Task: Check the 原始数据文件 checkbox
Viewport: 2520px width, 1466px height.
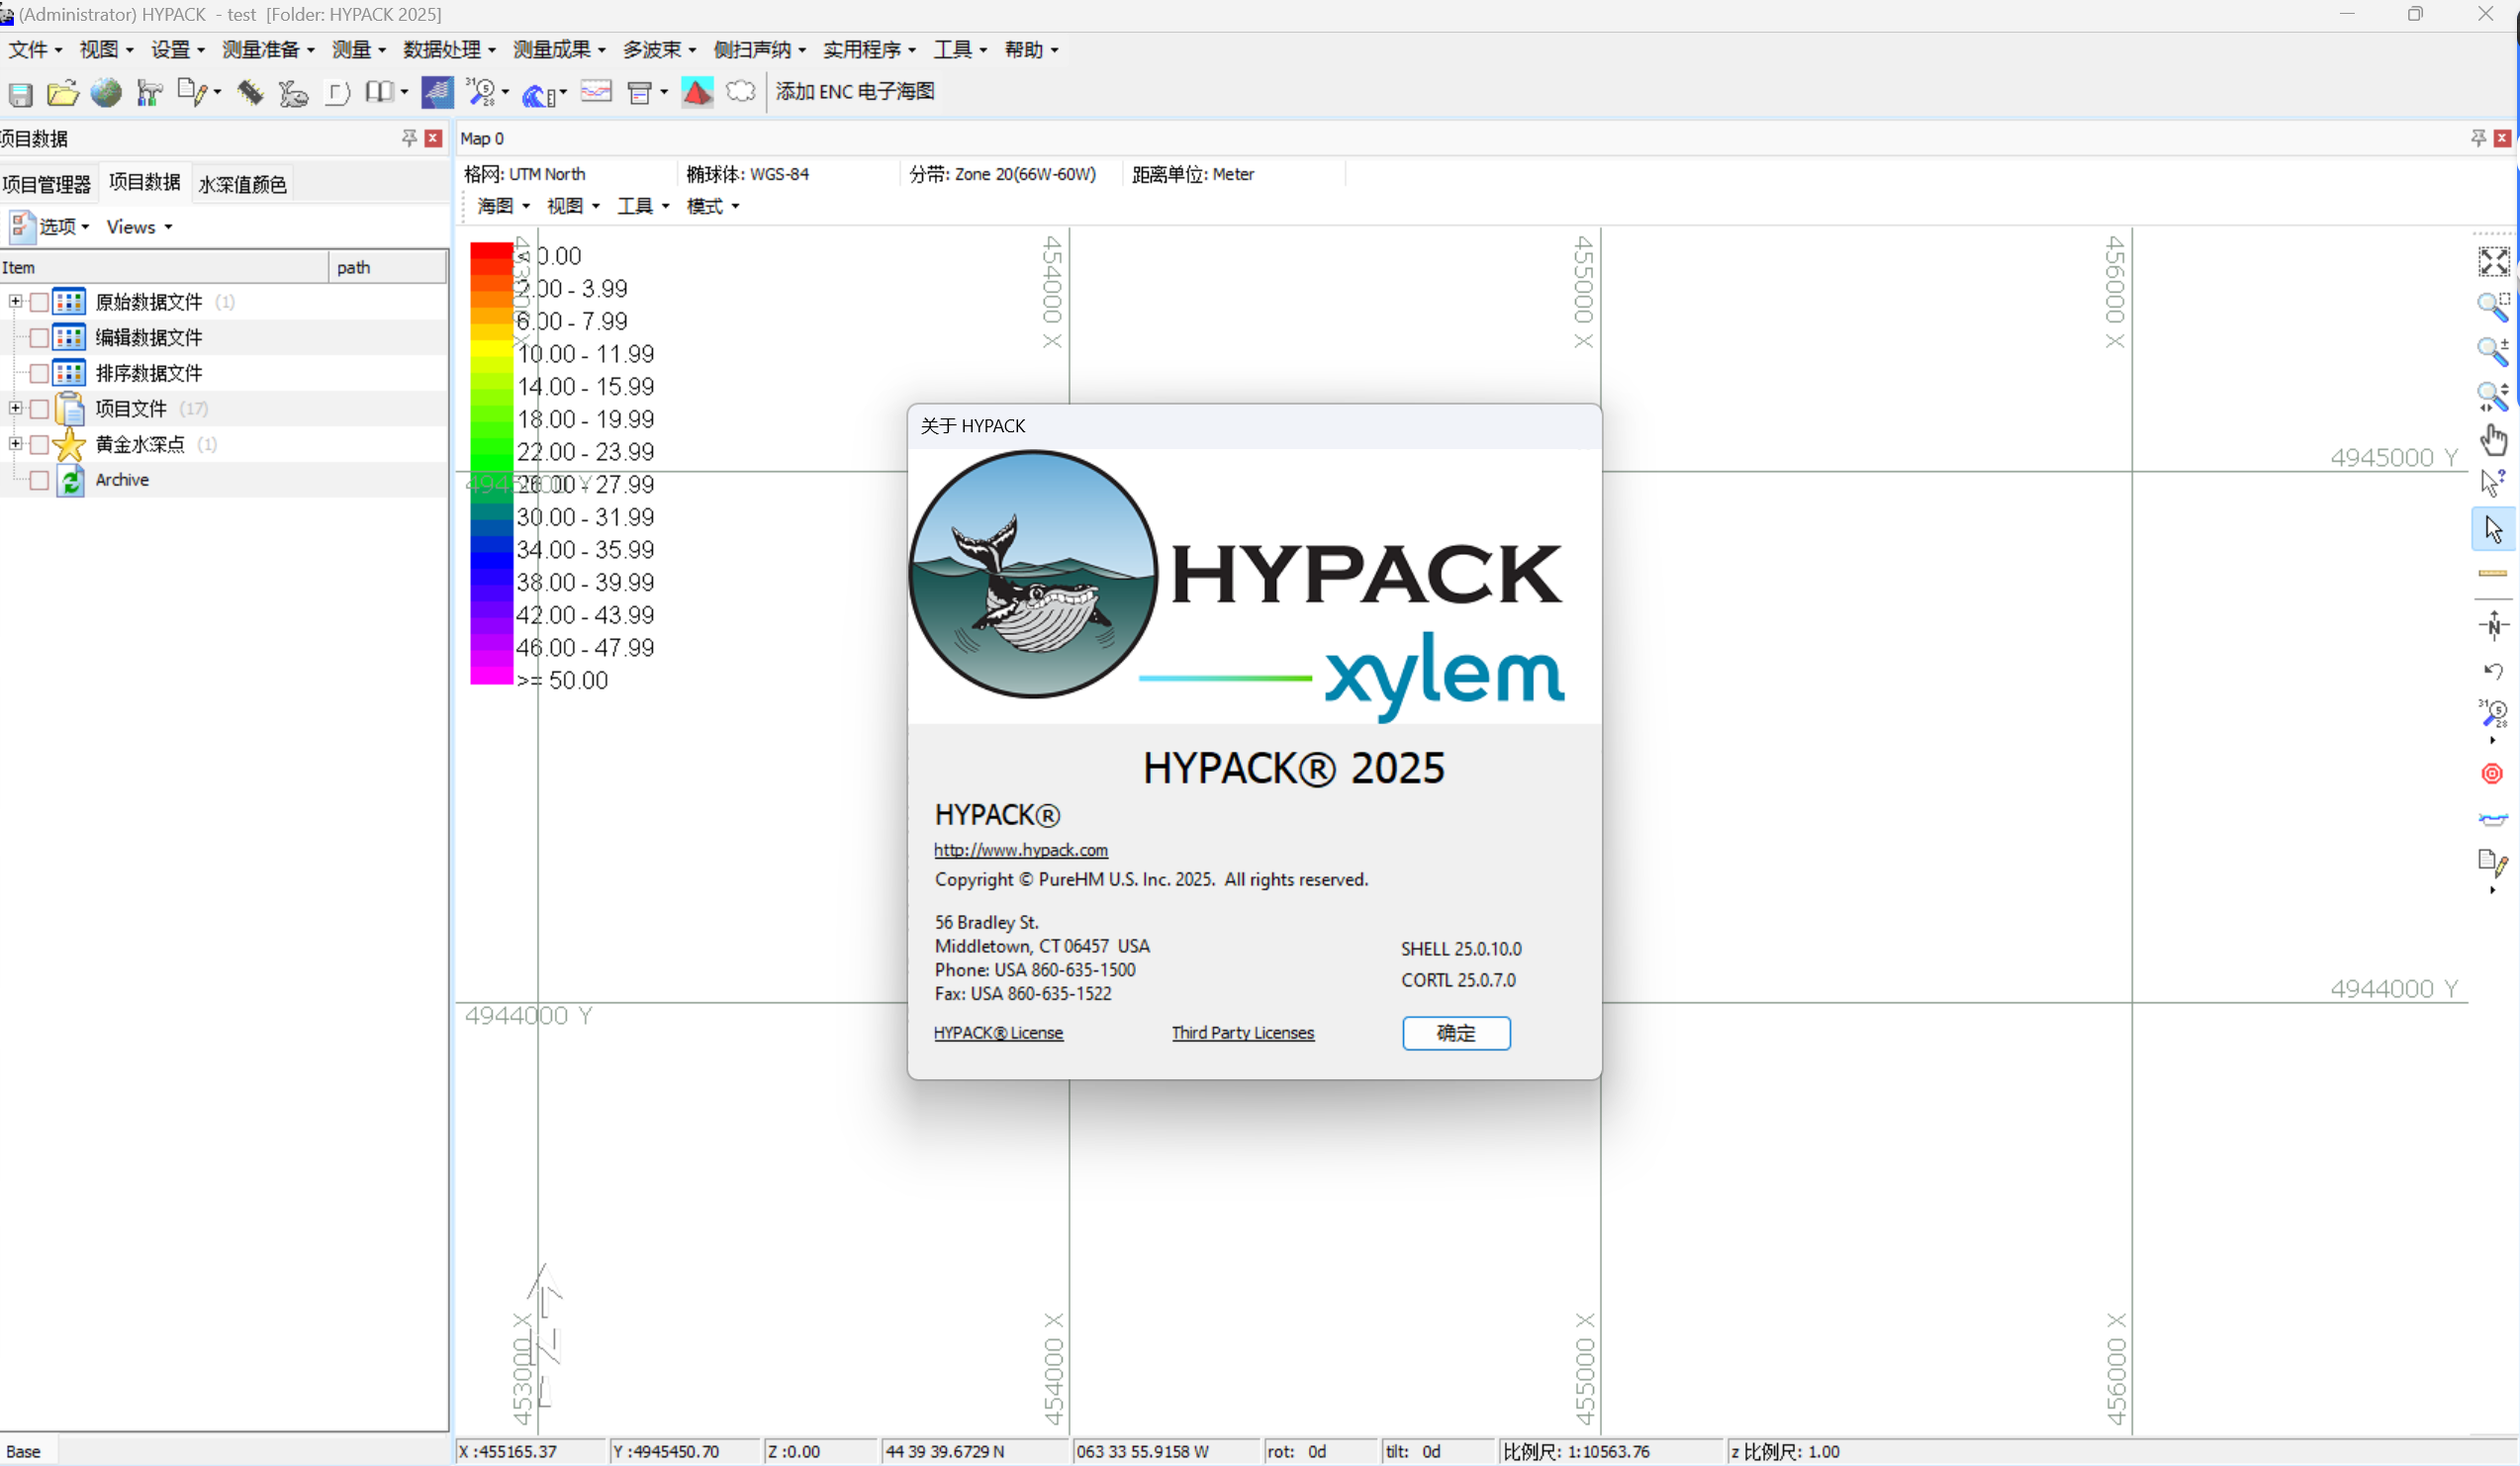Action: (39, 301)
